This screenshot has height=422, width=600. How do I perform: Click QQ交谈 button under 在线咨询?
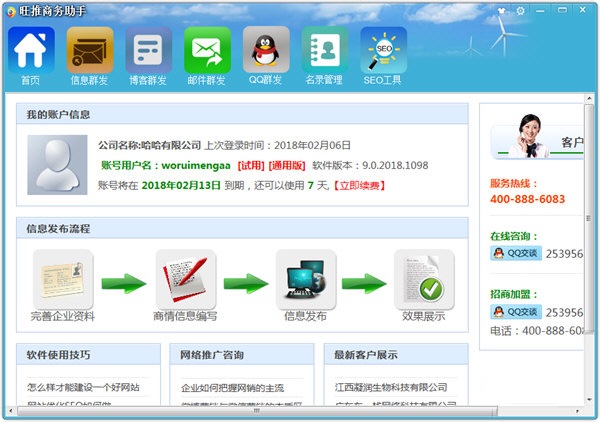[x=516, y=253]
